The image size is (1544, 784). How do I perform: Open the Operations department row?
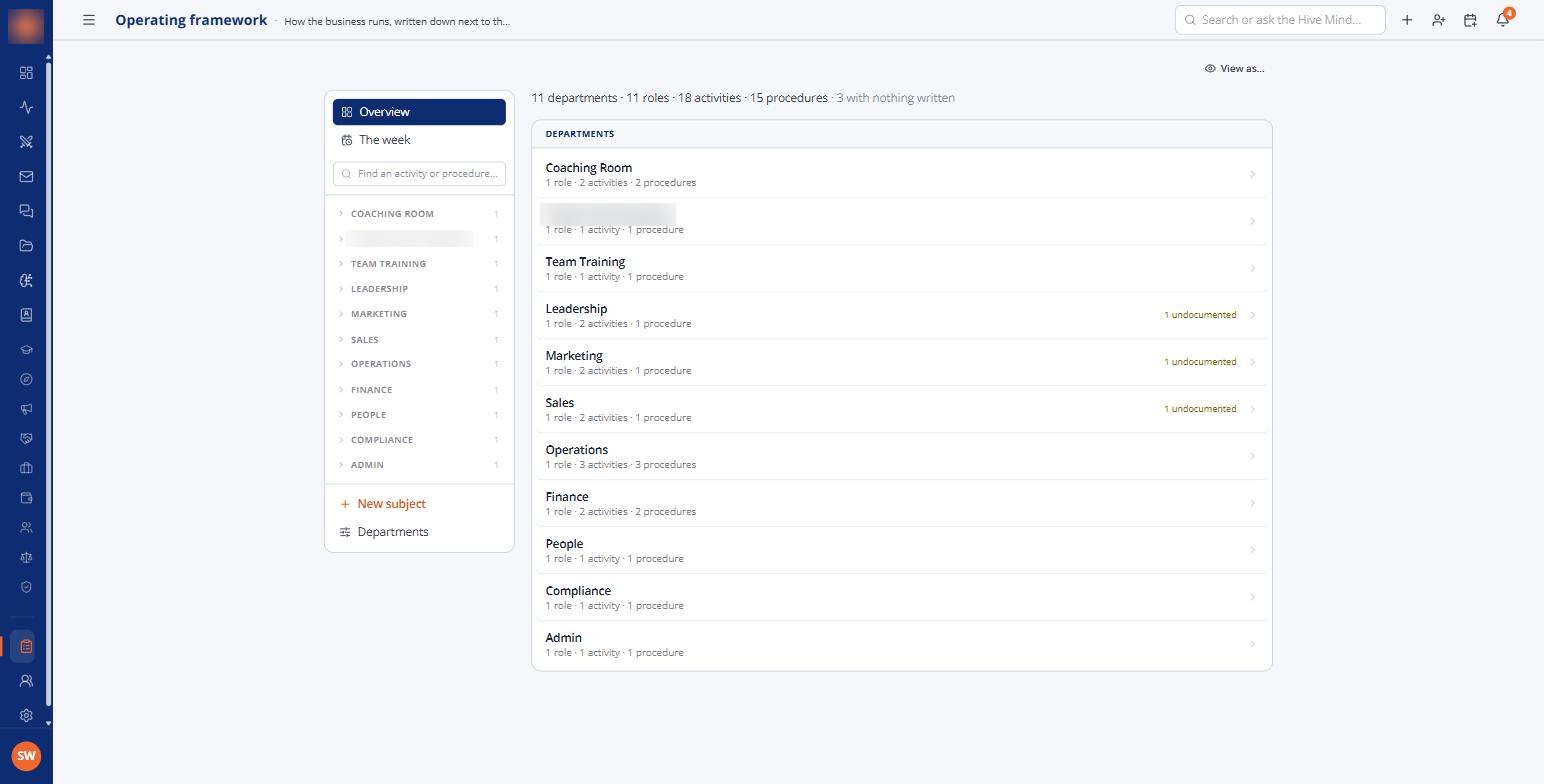click(901, 456)
